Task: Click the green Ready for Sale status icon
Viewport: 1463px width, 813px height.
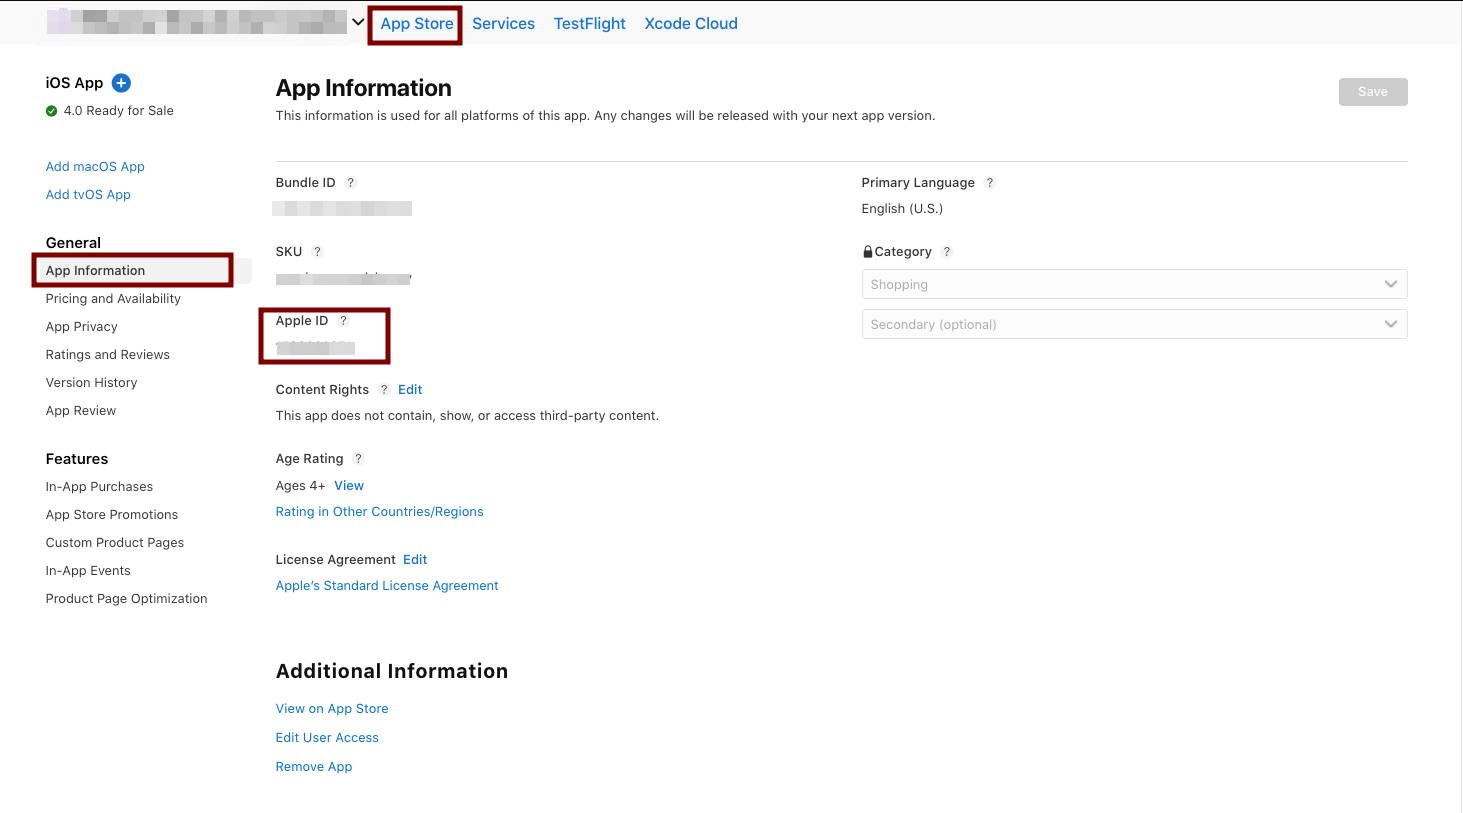Action: coord(52,111)
